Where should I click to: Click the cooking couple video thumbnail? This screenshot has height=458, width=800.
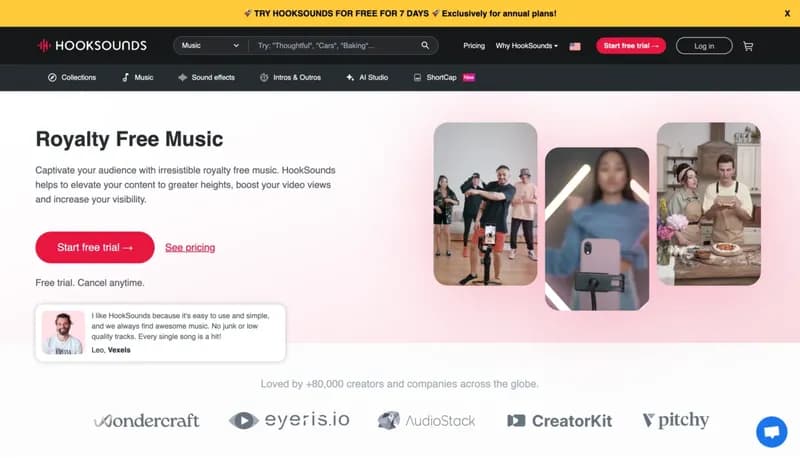point(709,204)
